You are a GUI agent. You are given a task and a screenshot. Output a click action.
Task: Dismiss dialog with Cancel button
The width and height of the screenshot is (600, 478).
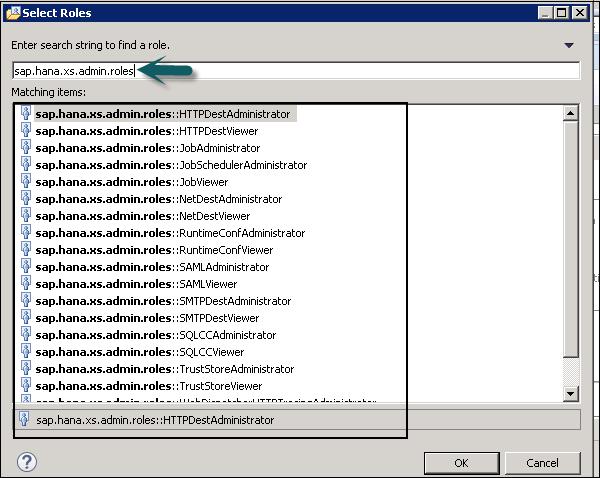click(542, 463)
